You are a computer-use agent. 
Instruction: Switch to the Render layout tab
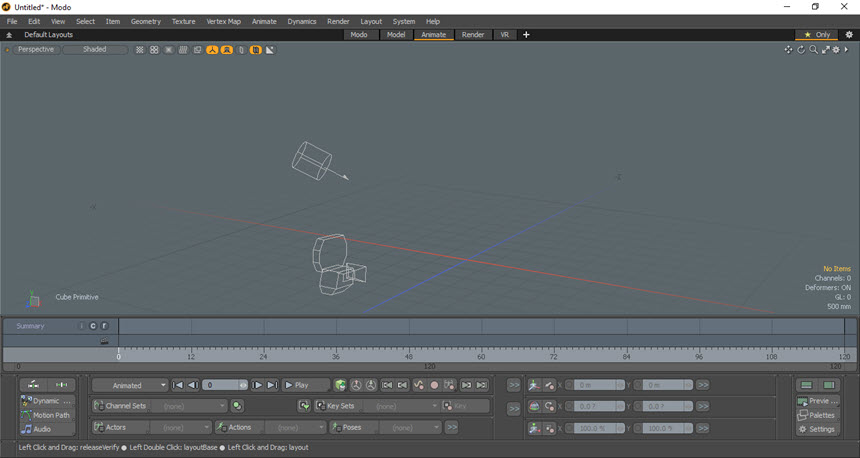click(473, 34)
